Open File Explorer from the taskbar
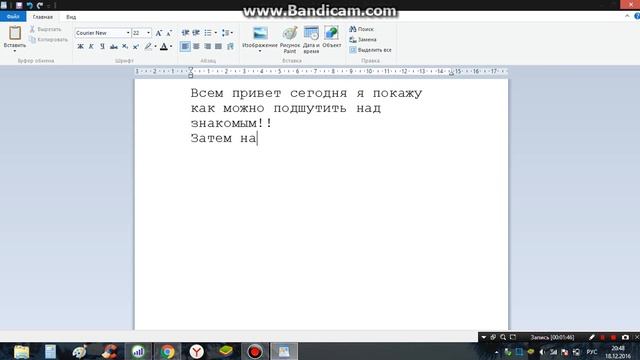 tap(21, 351)
